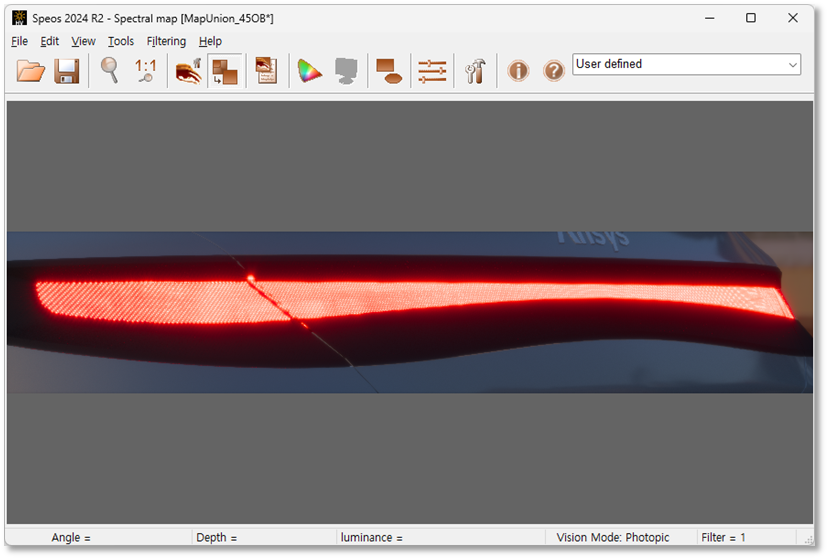Click the bright red spot on the tail lamp
This screenshot has height=559, width=828.
pyautogui.click(x=250, y=277)
